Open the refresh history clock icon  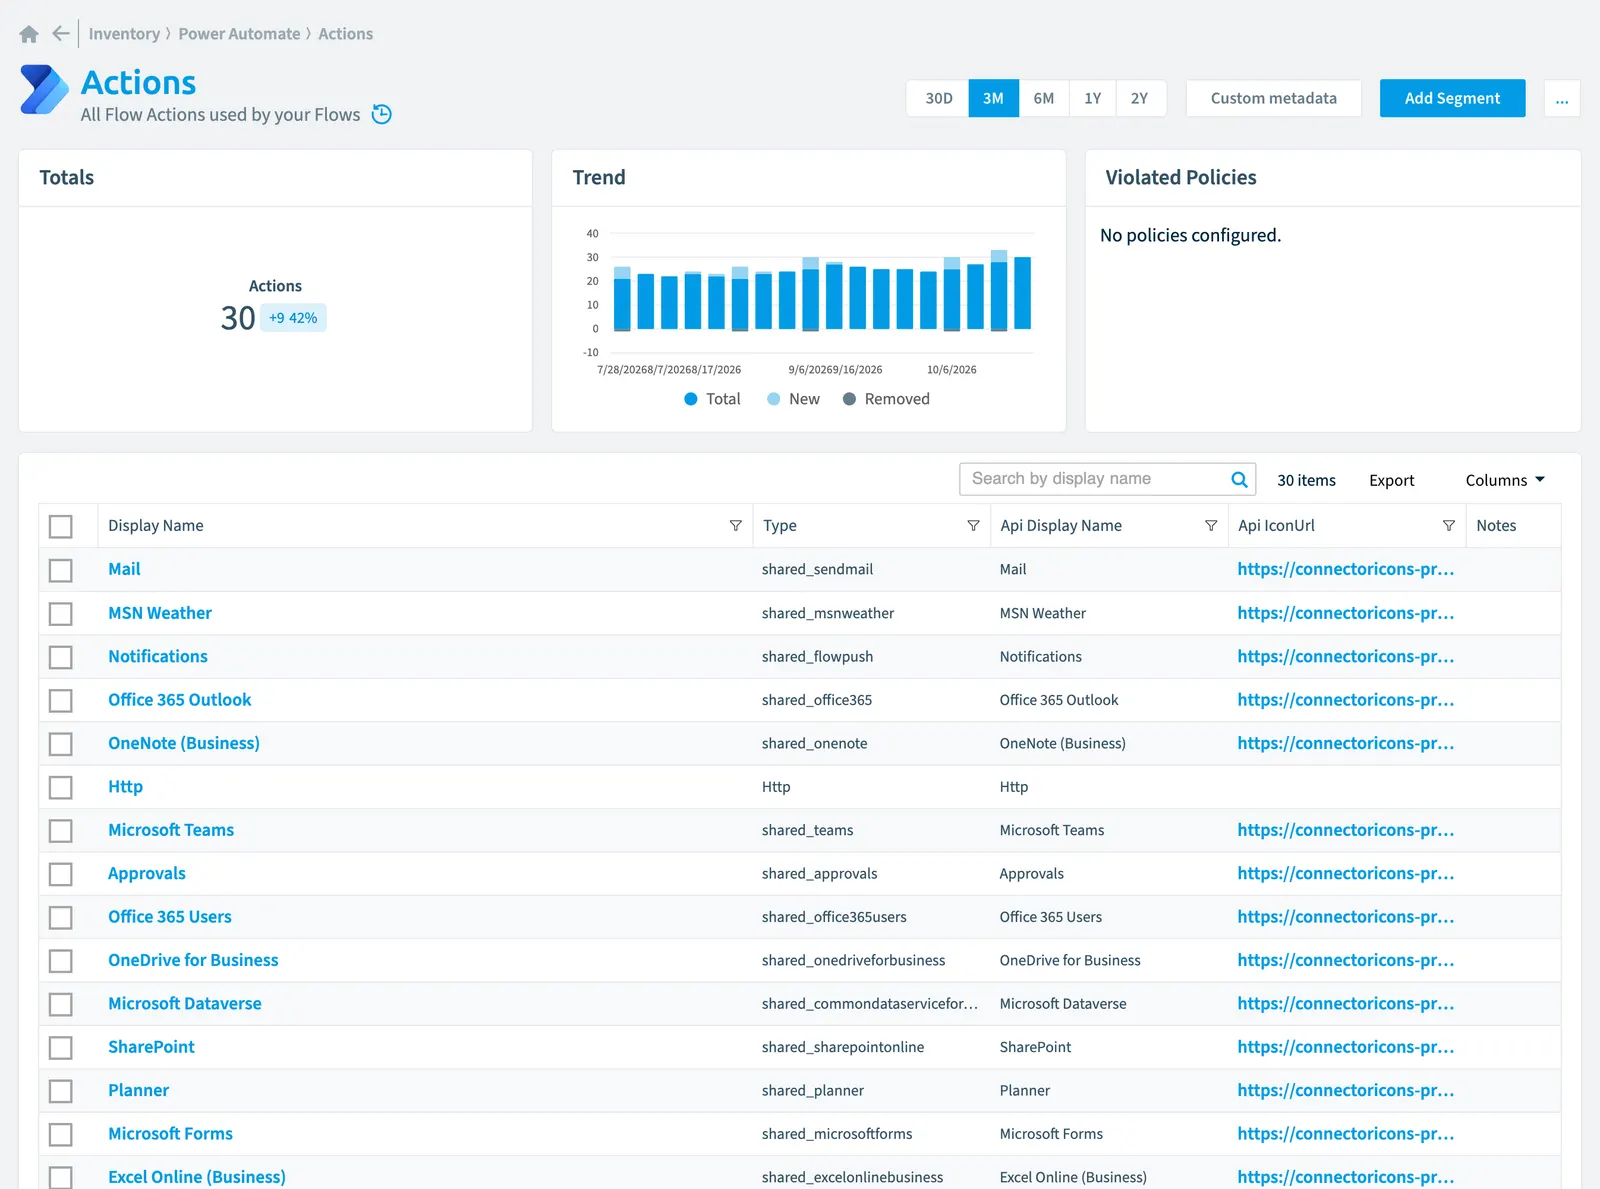pos(381,114)
